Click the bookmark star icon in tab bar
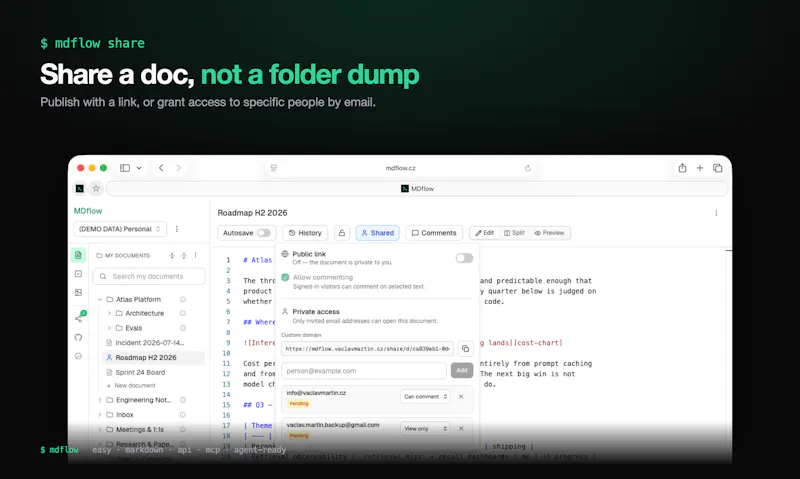800x479 pixels. pyautogui.click(x=96, y=189)
